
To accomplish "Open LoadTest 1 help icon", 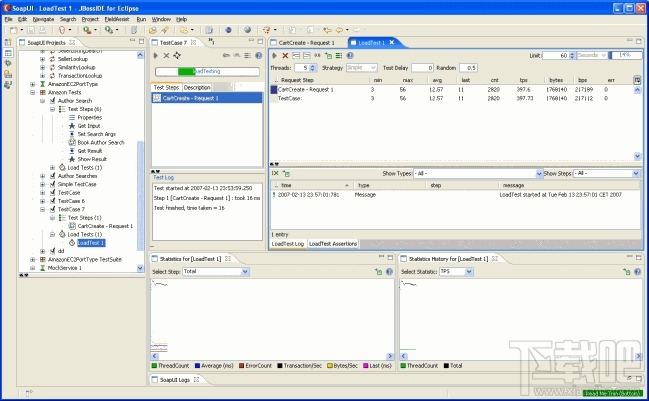I will (350, 55).
